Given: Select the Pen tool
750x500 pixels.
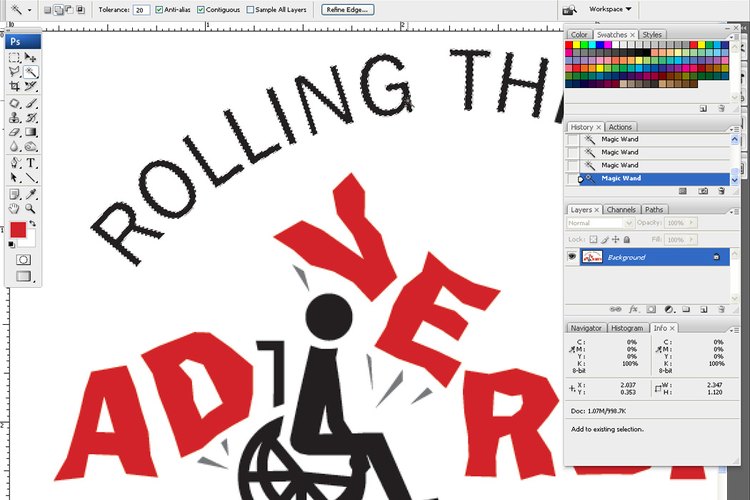Looking at the screenshot, I should (14, 163).
